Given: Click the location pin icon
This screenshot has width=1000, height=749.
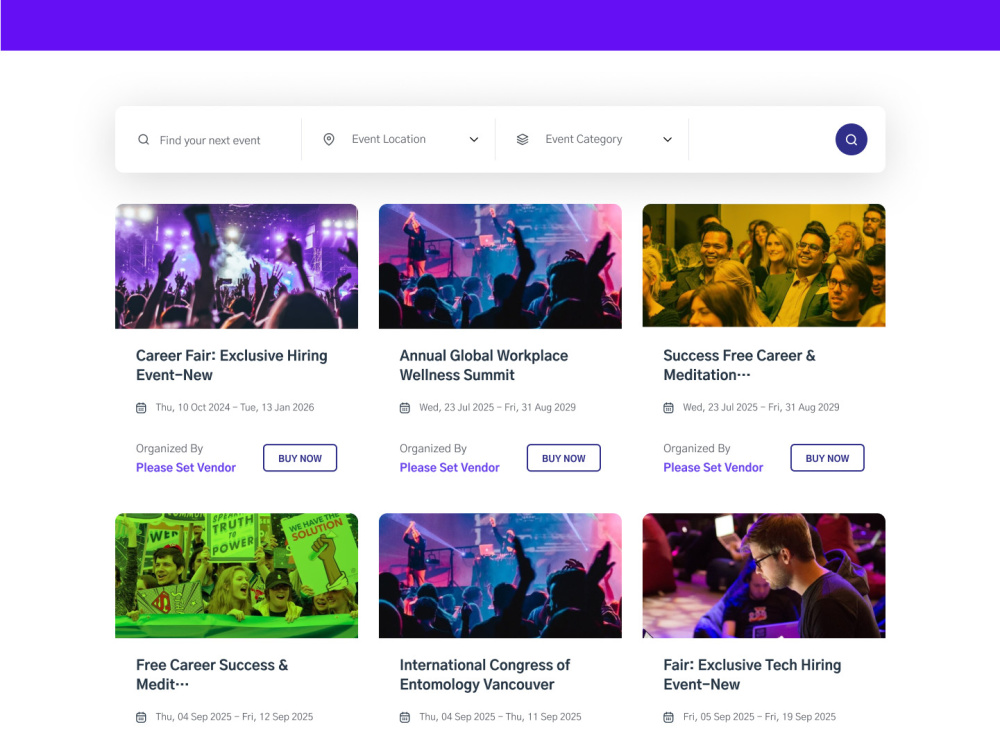Looking at the screenshot, I should (x=328, y=139).
